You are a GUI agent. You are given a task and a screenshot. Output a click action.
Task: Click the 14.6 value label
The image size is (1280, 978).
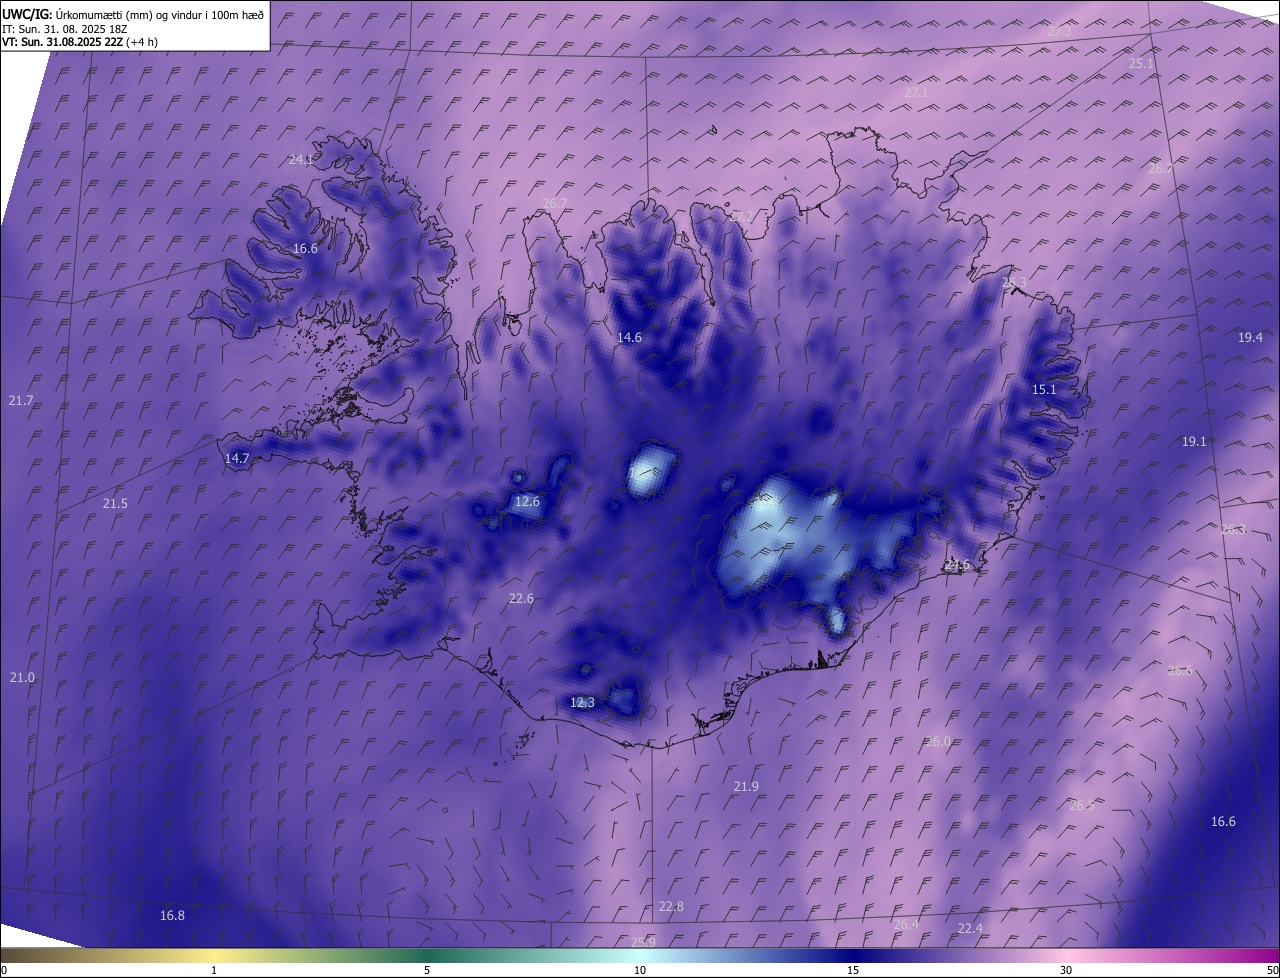629,338
